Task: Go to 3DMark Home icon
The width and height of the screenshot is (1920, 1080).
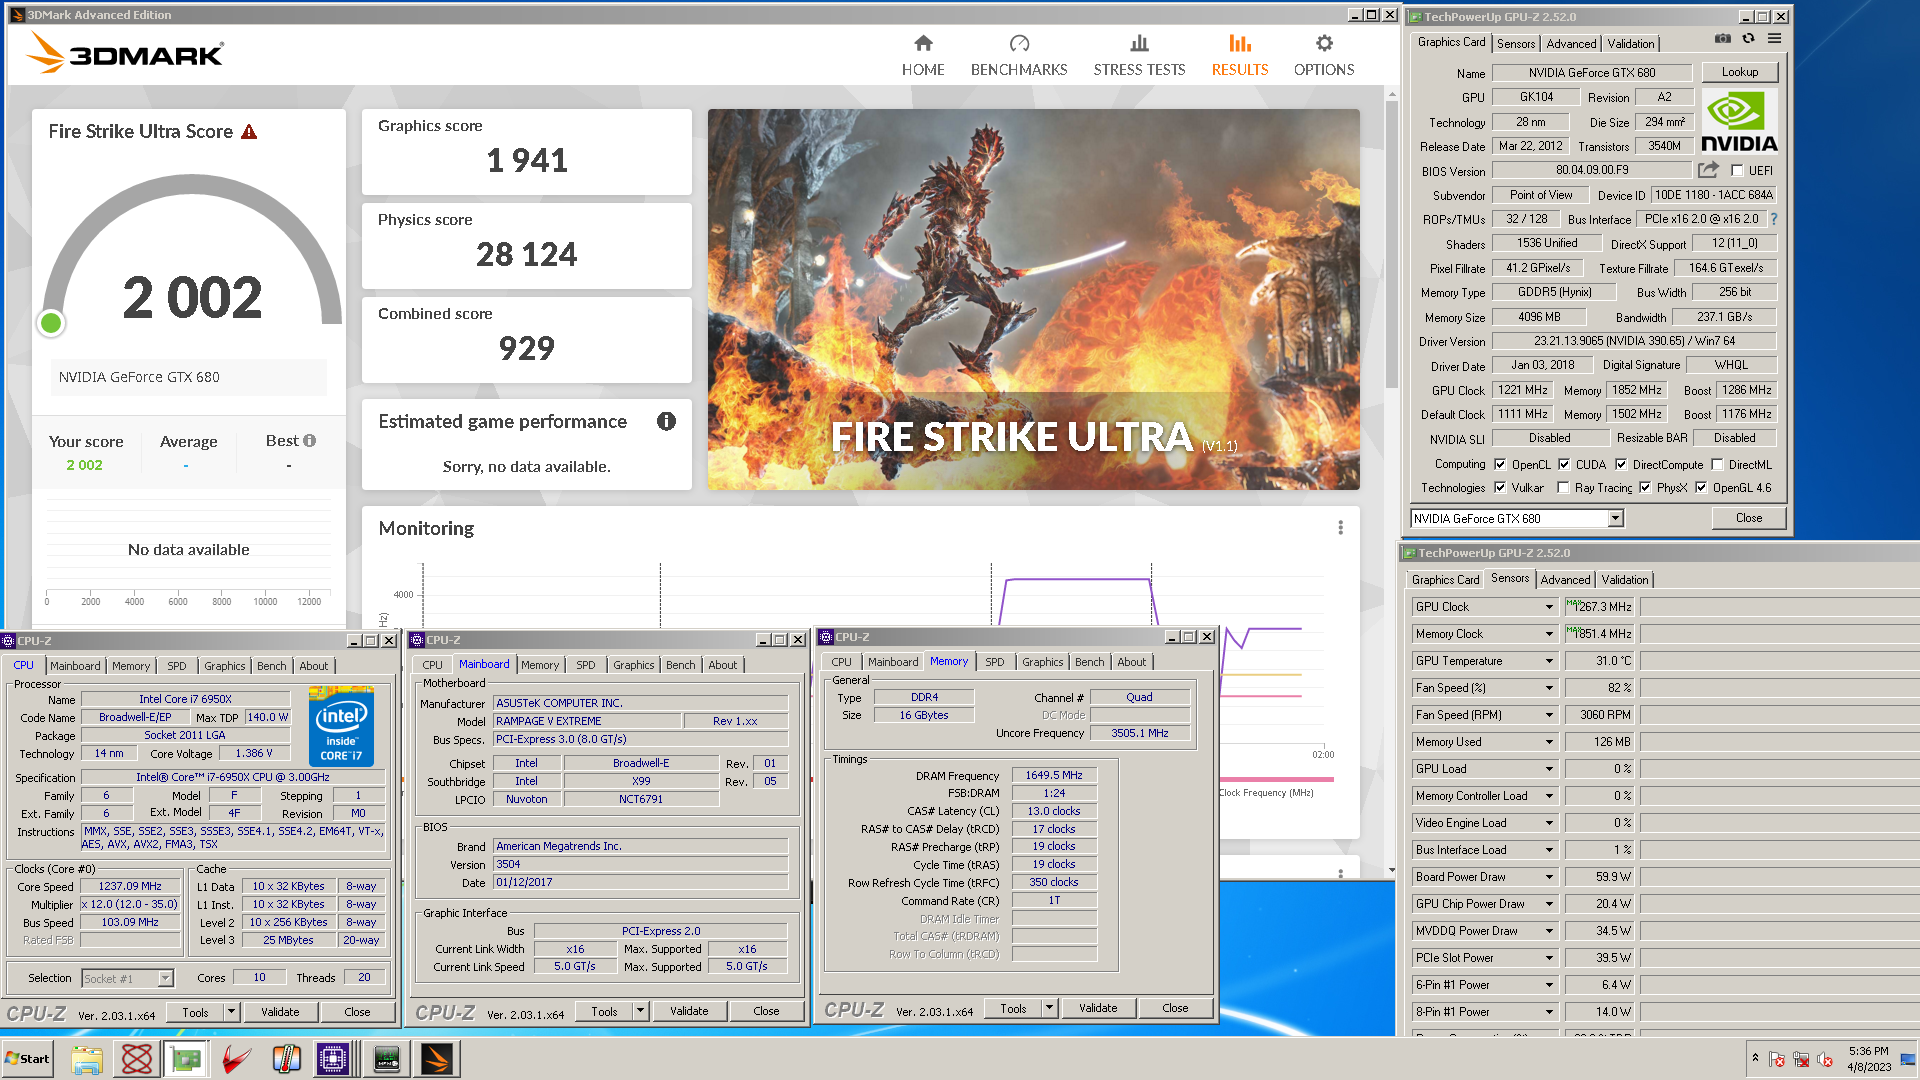Action: pos(923,43)
